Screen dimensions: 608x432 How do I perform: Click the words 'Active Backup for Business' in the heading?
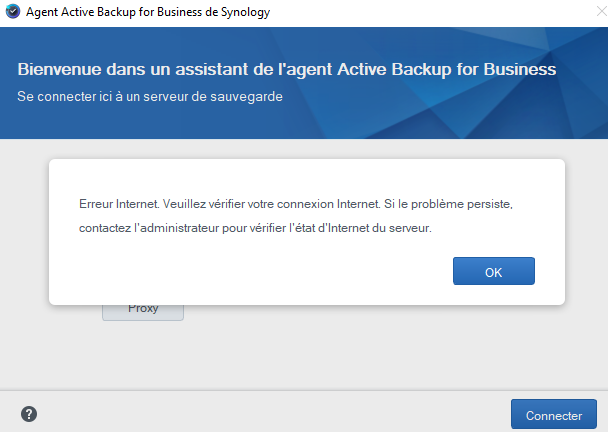coord(453,71)
